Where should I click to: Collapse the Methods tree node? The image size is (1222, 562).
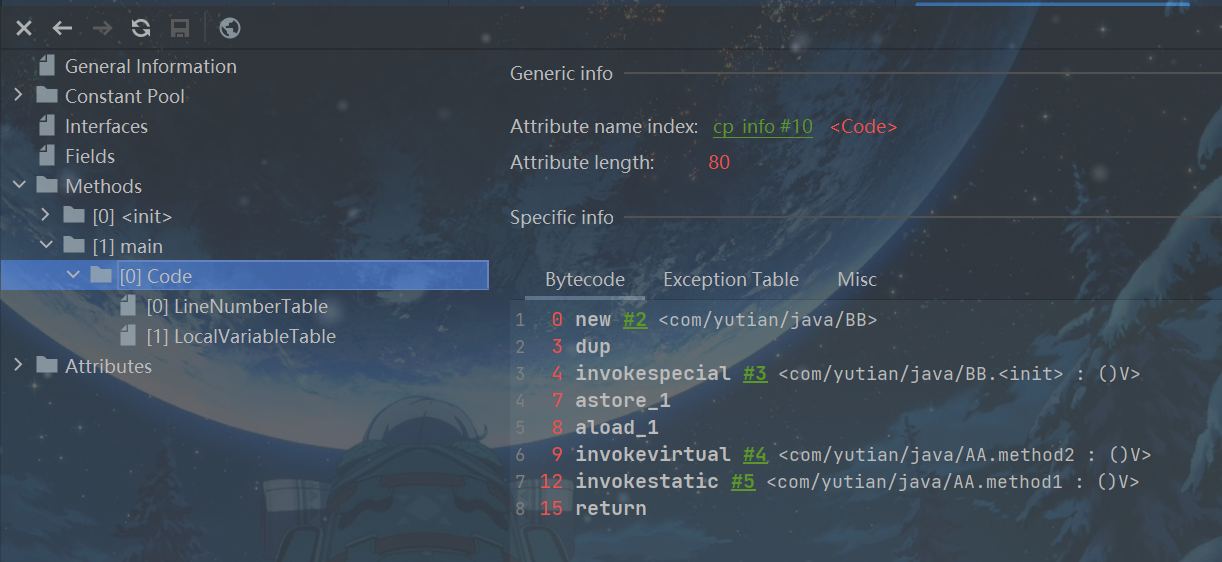(18, 186)
